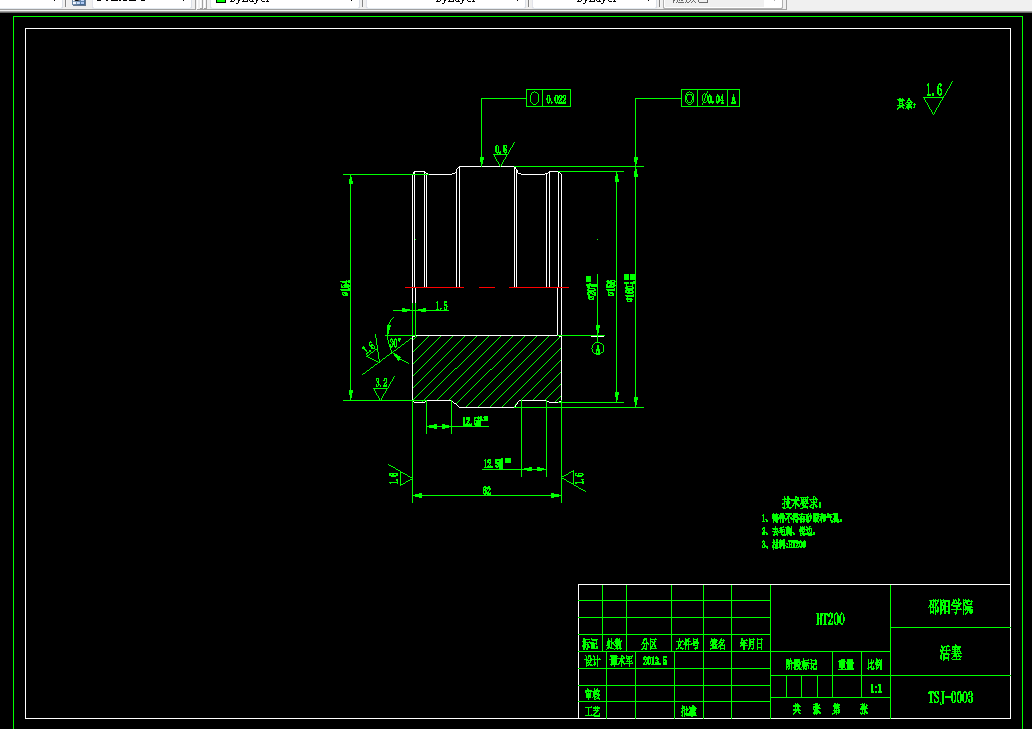1032x729 pixels.
Task: Click the 签名 signature header cell
Action: pos(717,644)
